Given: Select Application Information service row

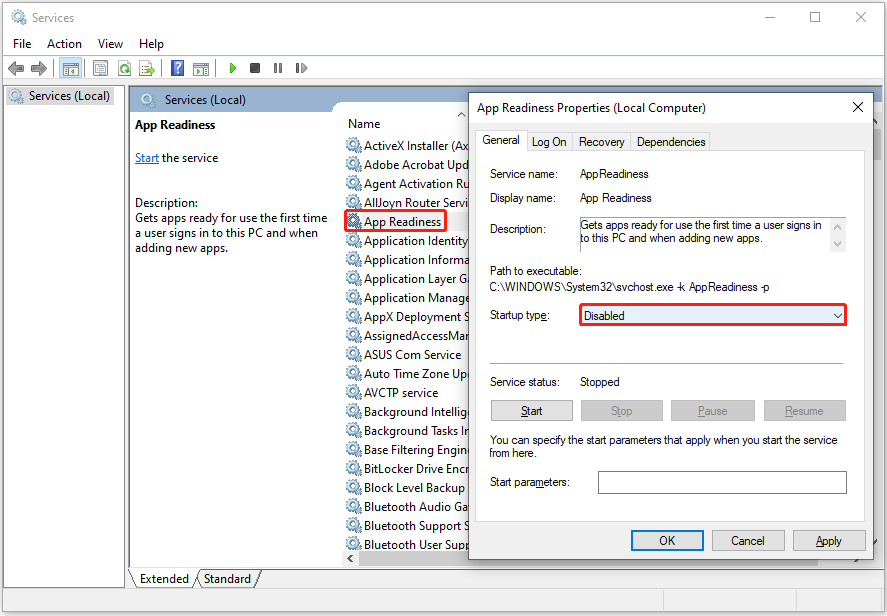Looking at the screenshot, I should tap(407, 260).
